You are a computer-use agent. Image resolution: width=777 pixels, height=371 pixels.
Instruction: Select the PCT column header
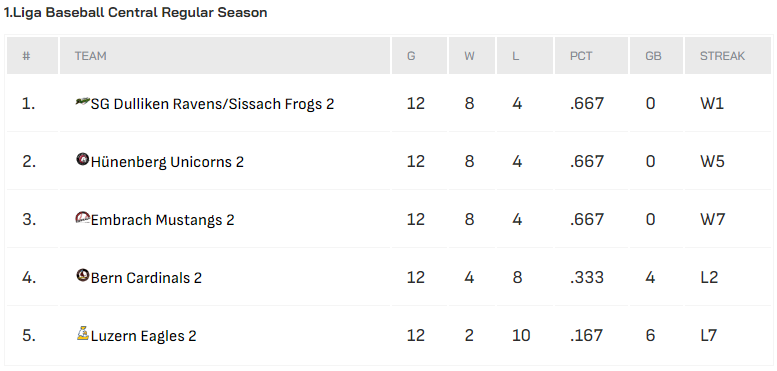[x=581, y=56]
